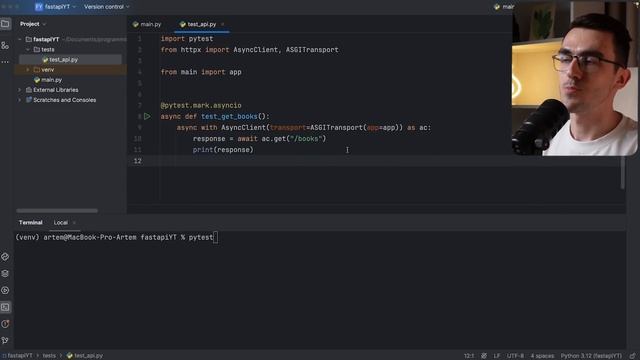Open the Services tool window icon
The image size is (640, 360).
tap(5, 290)
